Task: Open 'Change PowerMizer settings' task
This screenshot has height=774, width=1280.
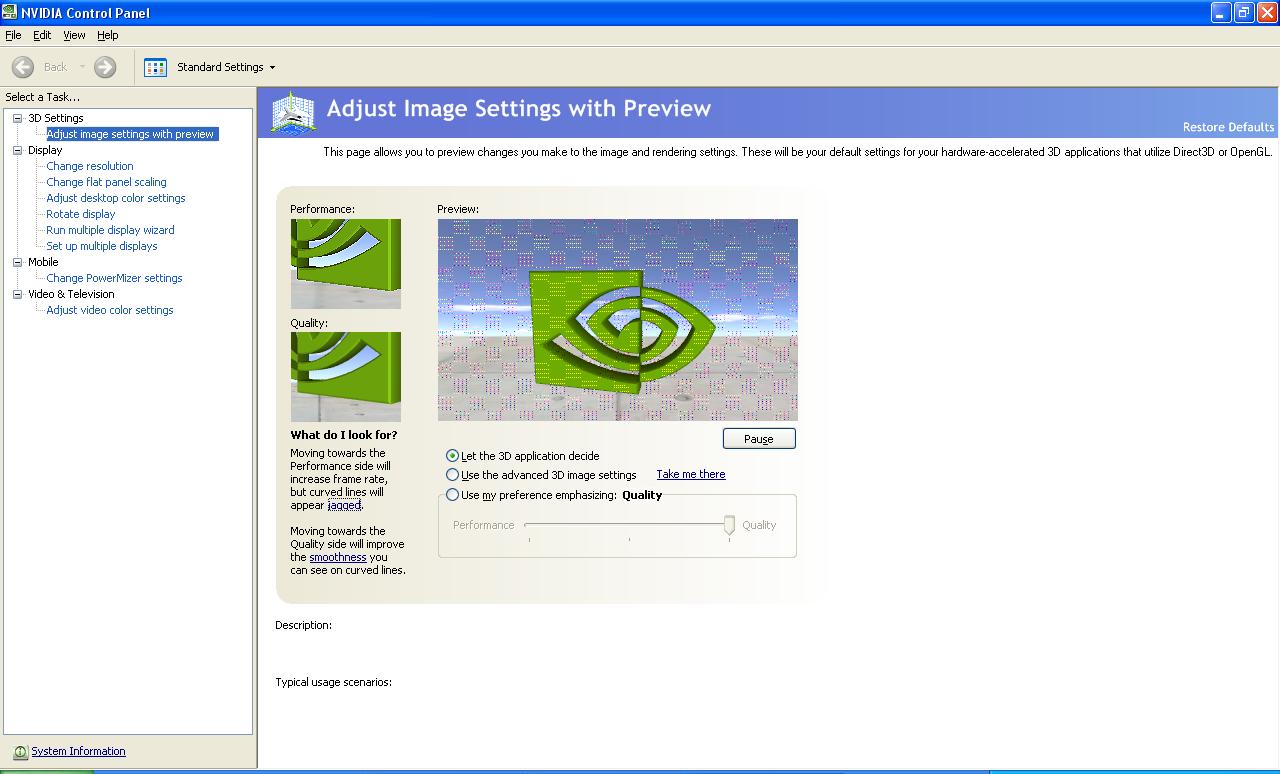Action: (x=114, y=278)
